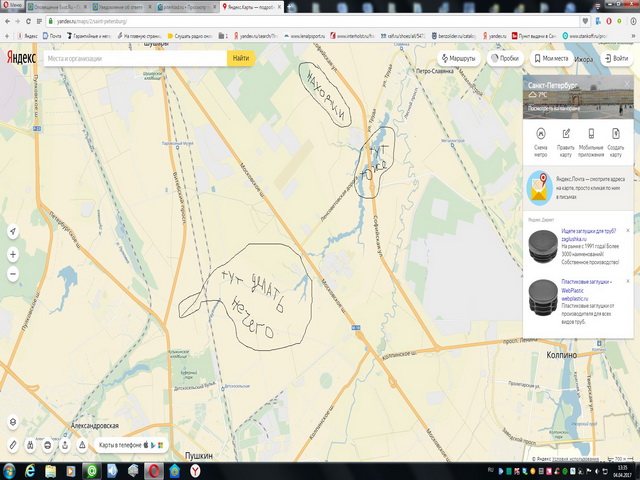Viewport: 640px width, 480px height.
Task: Focus the Места и организации search field
Action: click(x=135, y=59)
